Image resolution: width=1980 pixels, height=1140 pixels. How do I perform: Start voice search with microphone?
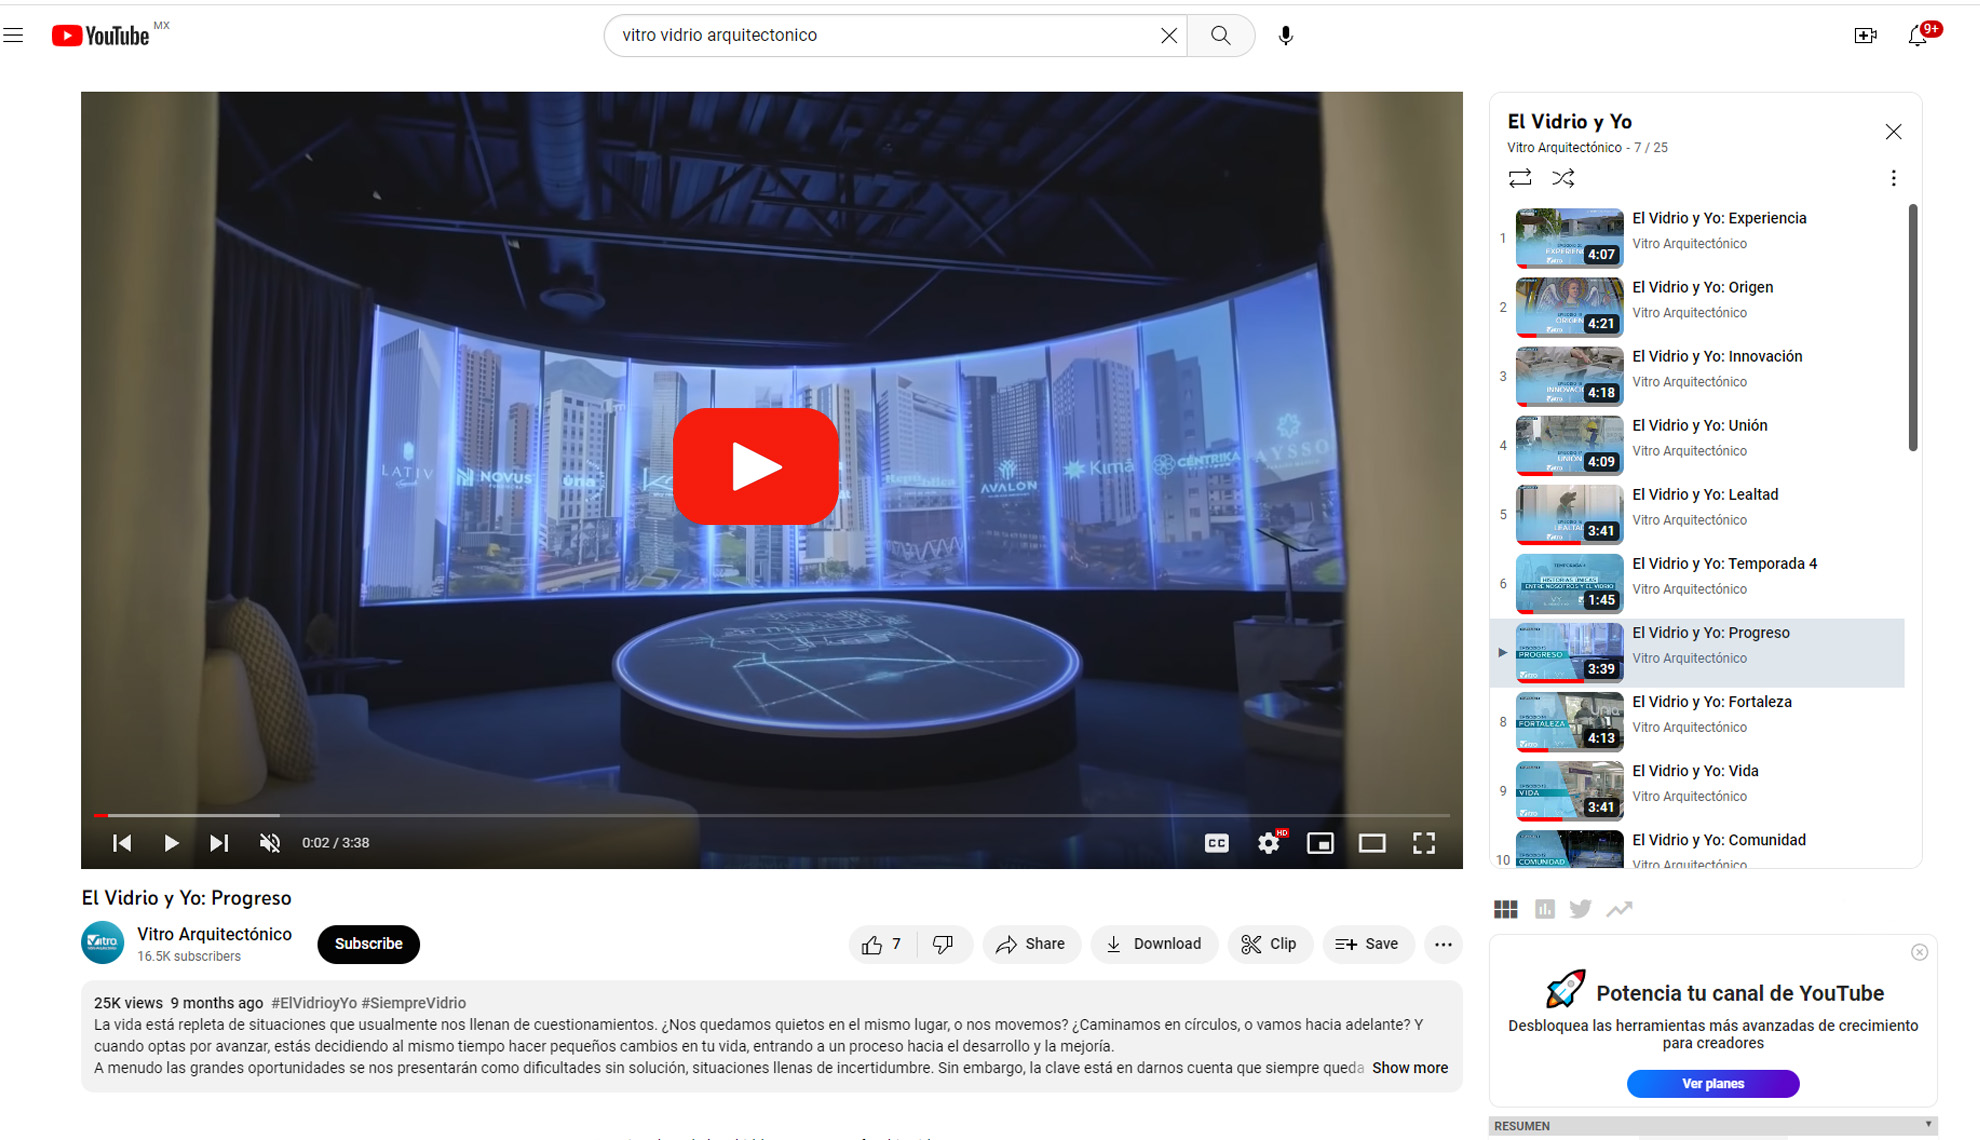pos(1285,36)
